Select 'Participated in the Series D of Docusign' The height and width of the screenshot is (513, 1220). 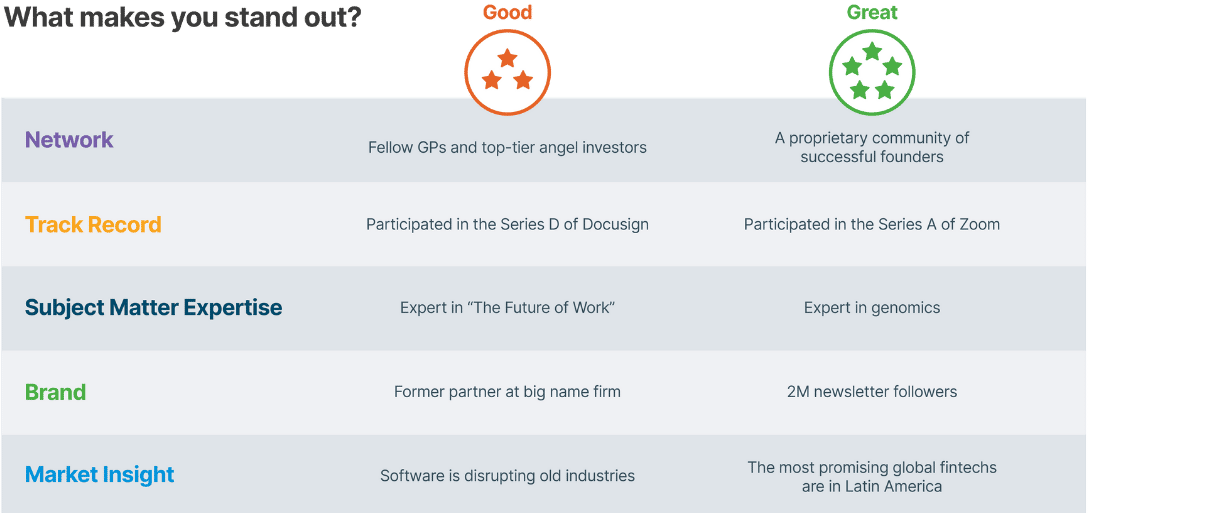coord(507,224)
